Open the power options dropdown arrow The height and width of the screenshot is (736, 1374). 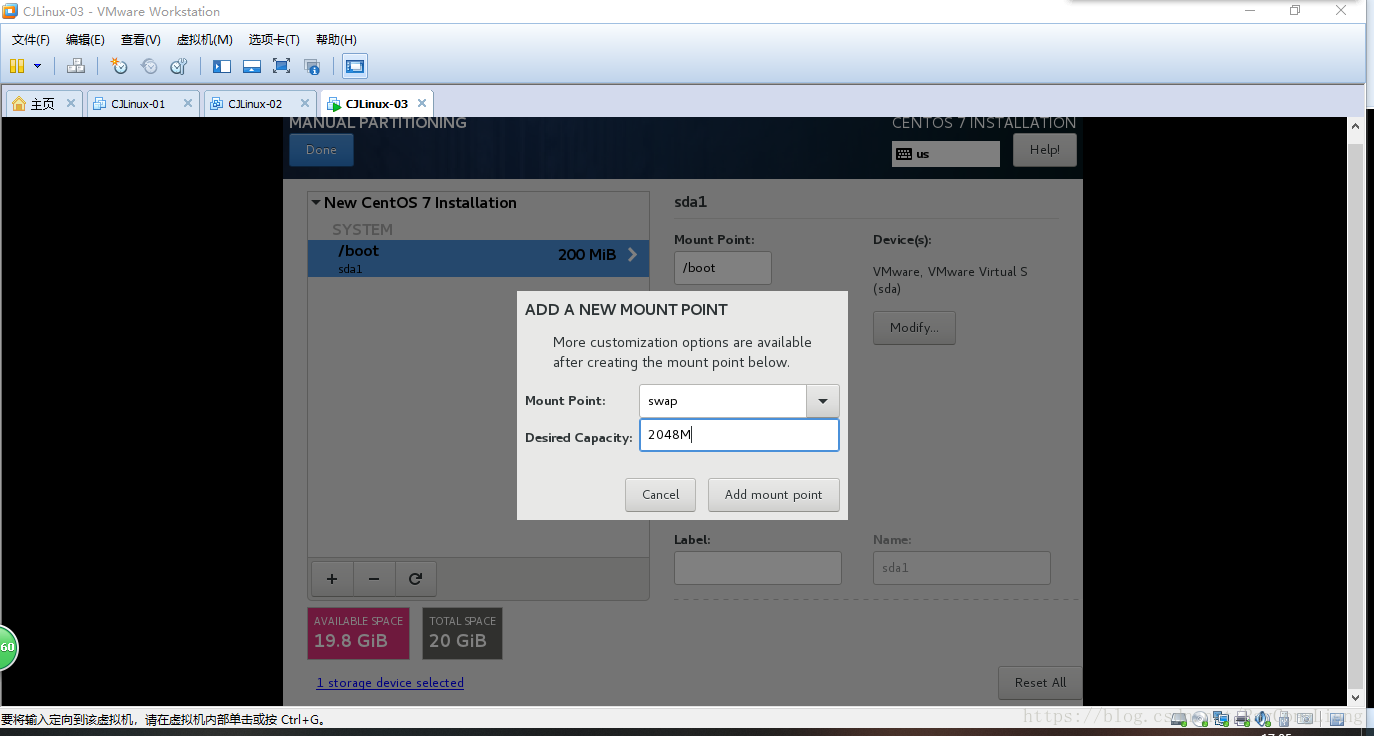pos(38,66)
